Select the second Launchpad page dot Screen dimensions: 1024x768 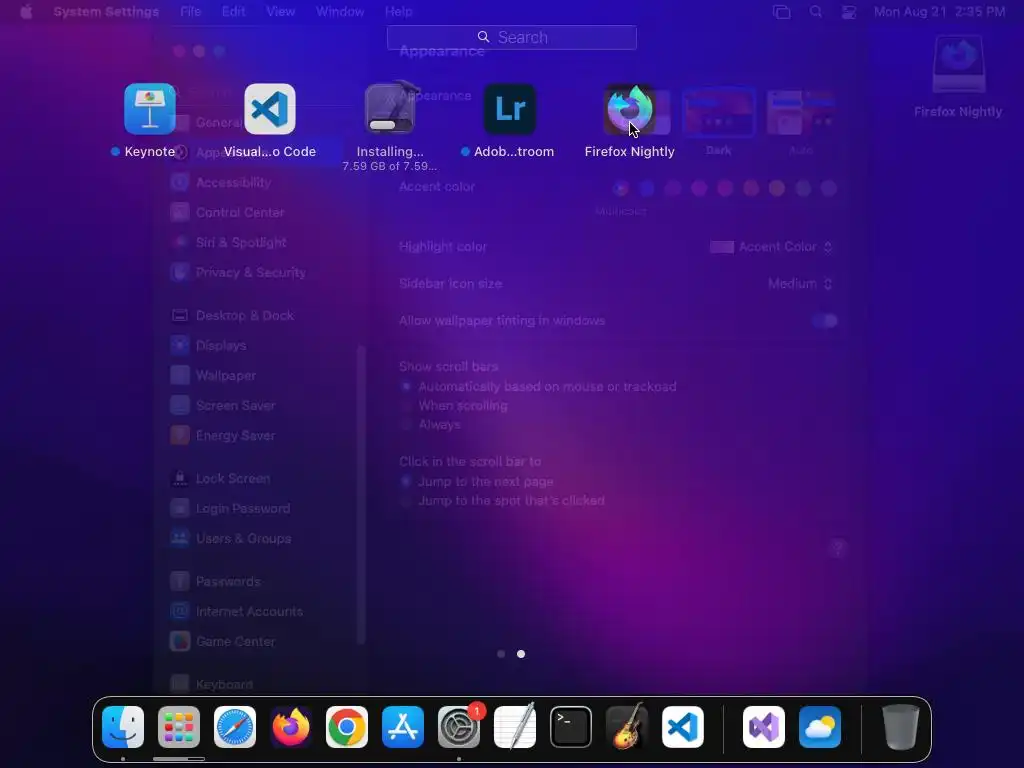[x=521, y=654]
